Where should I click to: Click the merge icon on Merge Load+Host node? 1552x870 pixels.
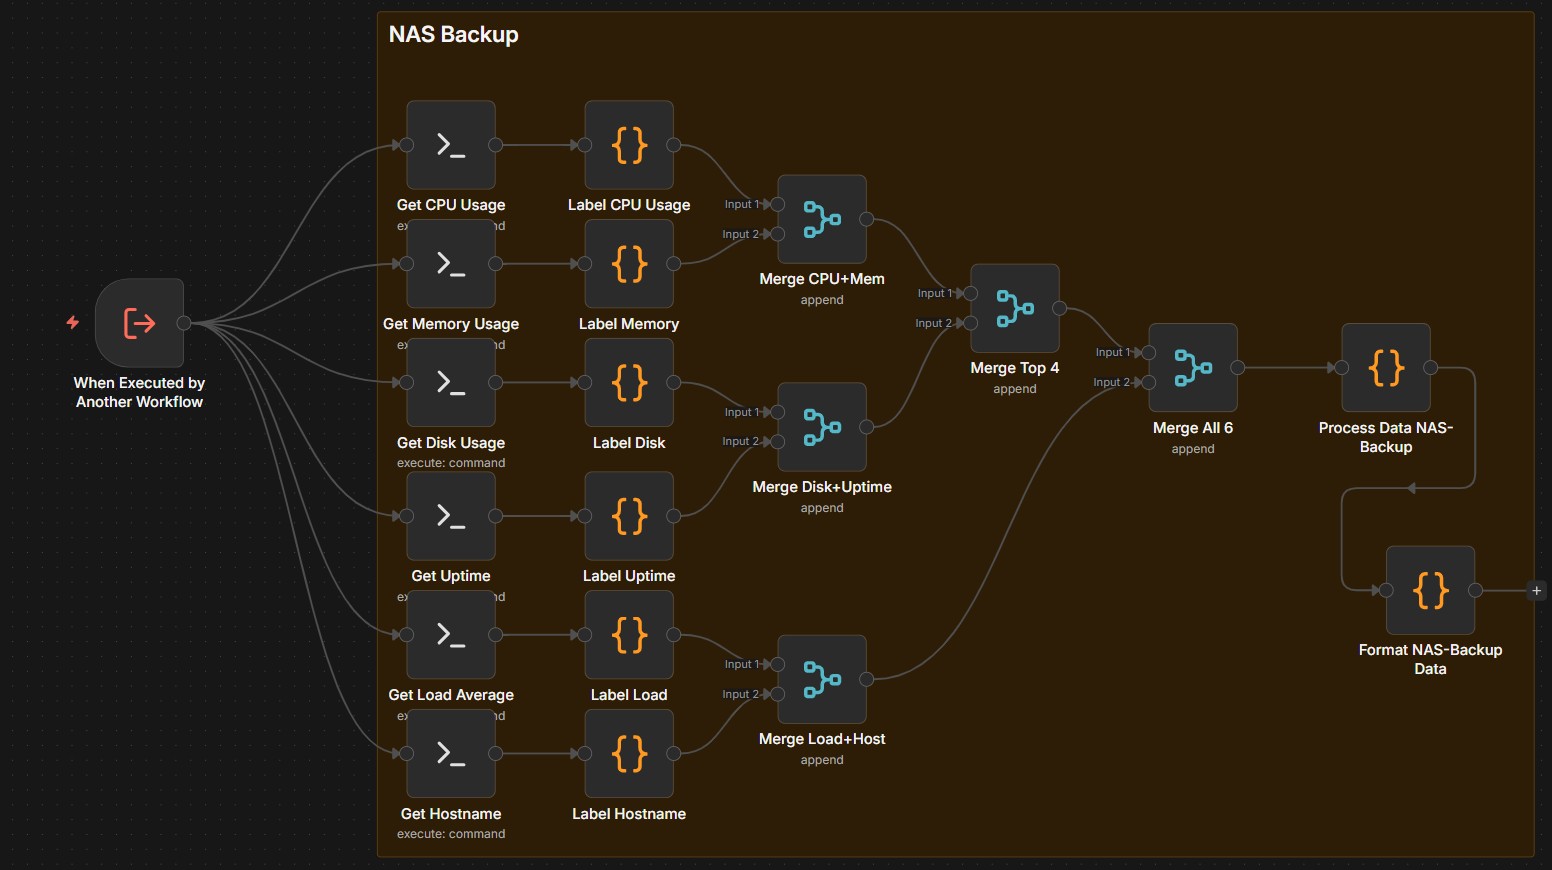pyautogui.click(x=821, y=679)
